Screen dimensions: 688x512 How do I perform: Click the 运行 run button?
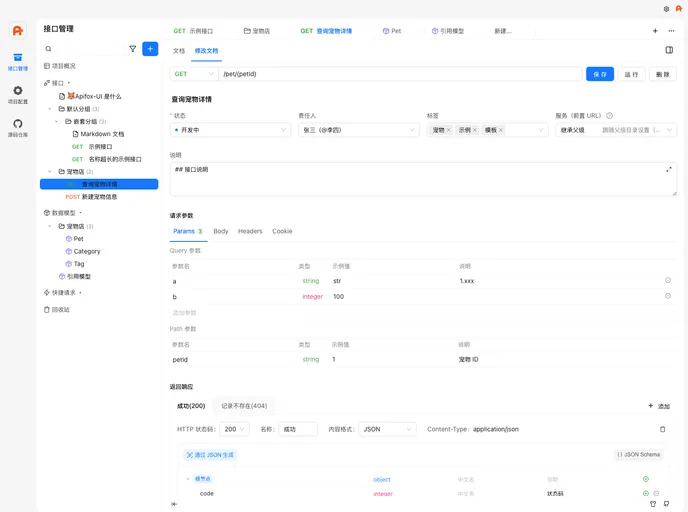[x=631, y=74]
